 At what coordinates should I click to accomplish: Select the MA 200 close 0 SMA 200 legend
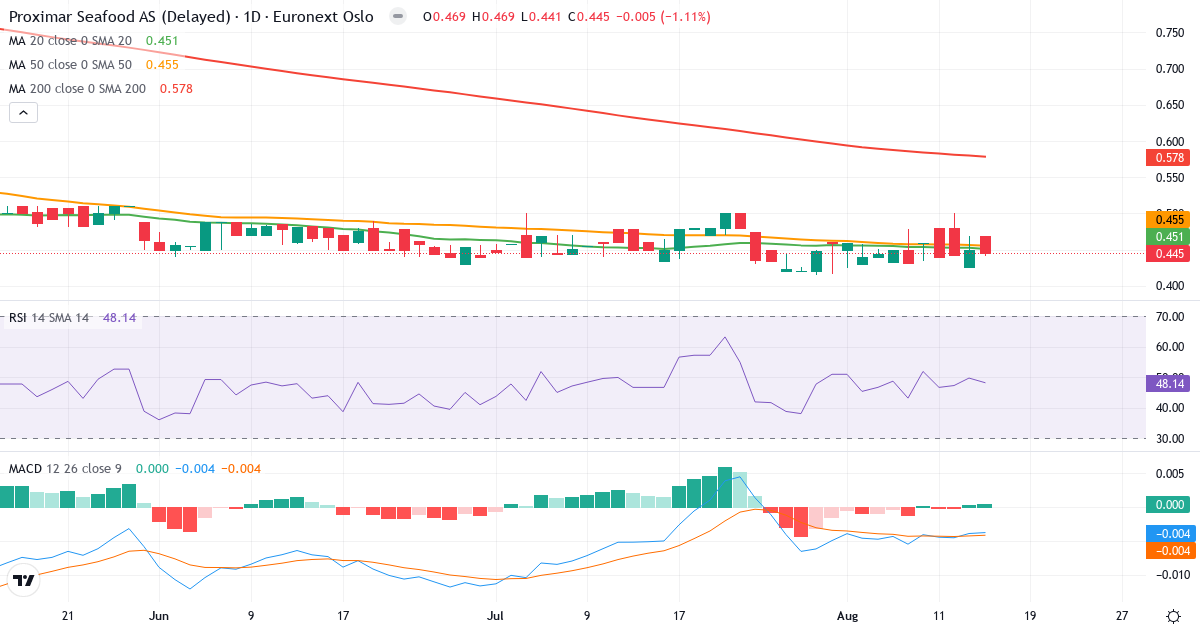[x=77, y=89]
